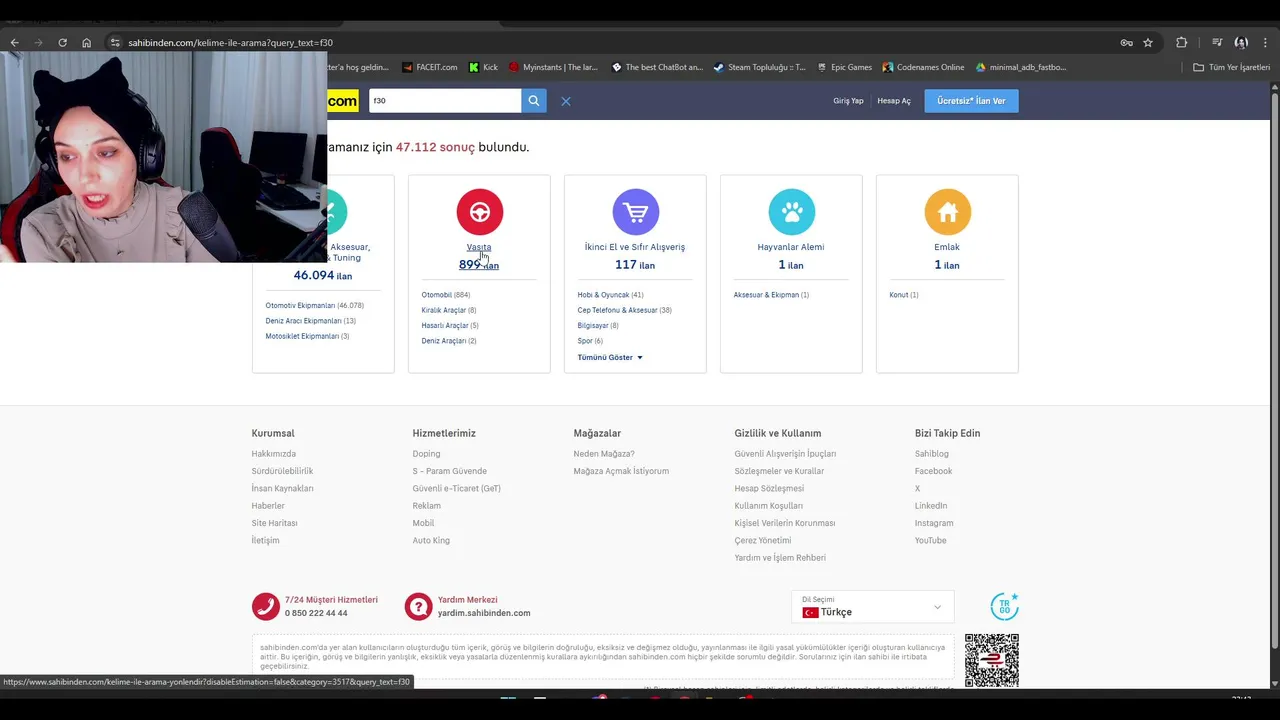Open Hakkımızda footer link
Image resolution: width=1280 pixels, height=720 pixels.
pyautogui.click(x=273, y=454)
